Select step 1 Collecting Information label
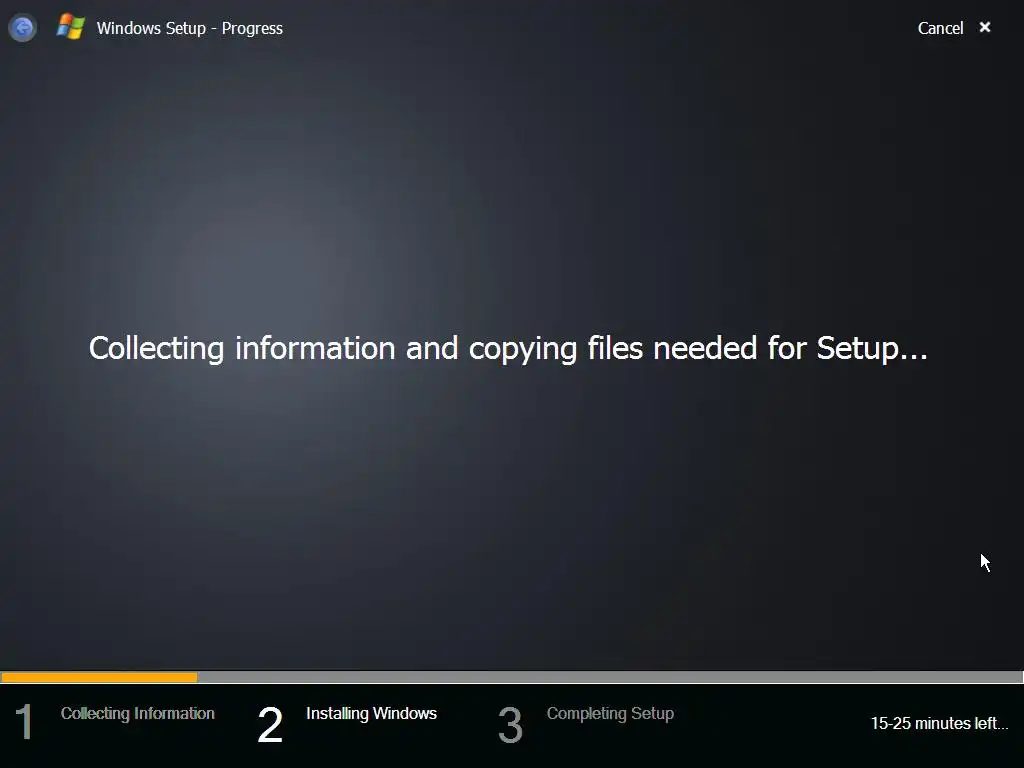 pos(138,713)
